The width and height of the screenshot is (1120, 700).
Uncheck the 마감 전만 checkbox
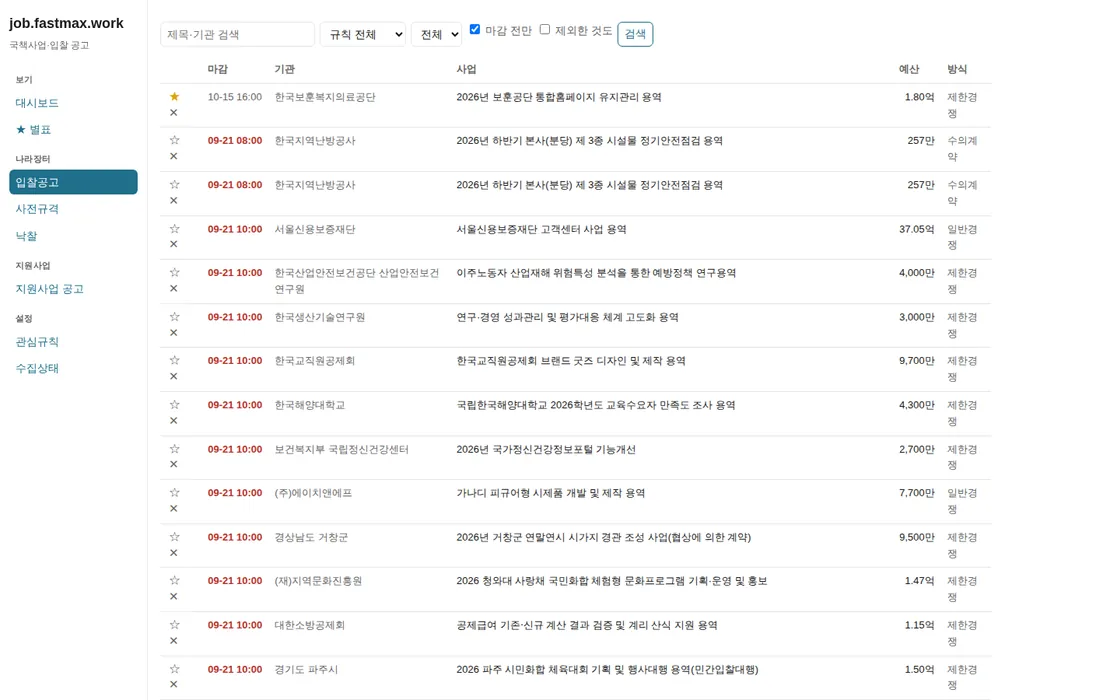click(x=475, y=29)
